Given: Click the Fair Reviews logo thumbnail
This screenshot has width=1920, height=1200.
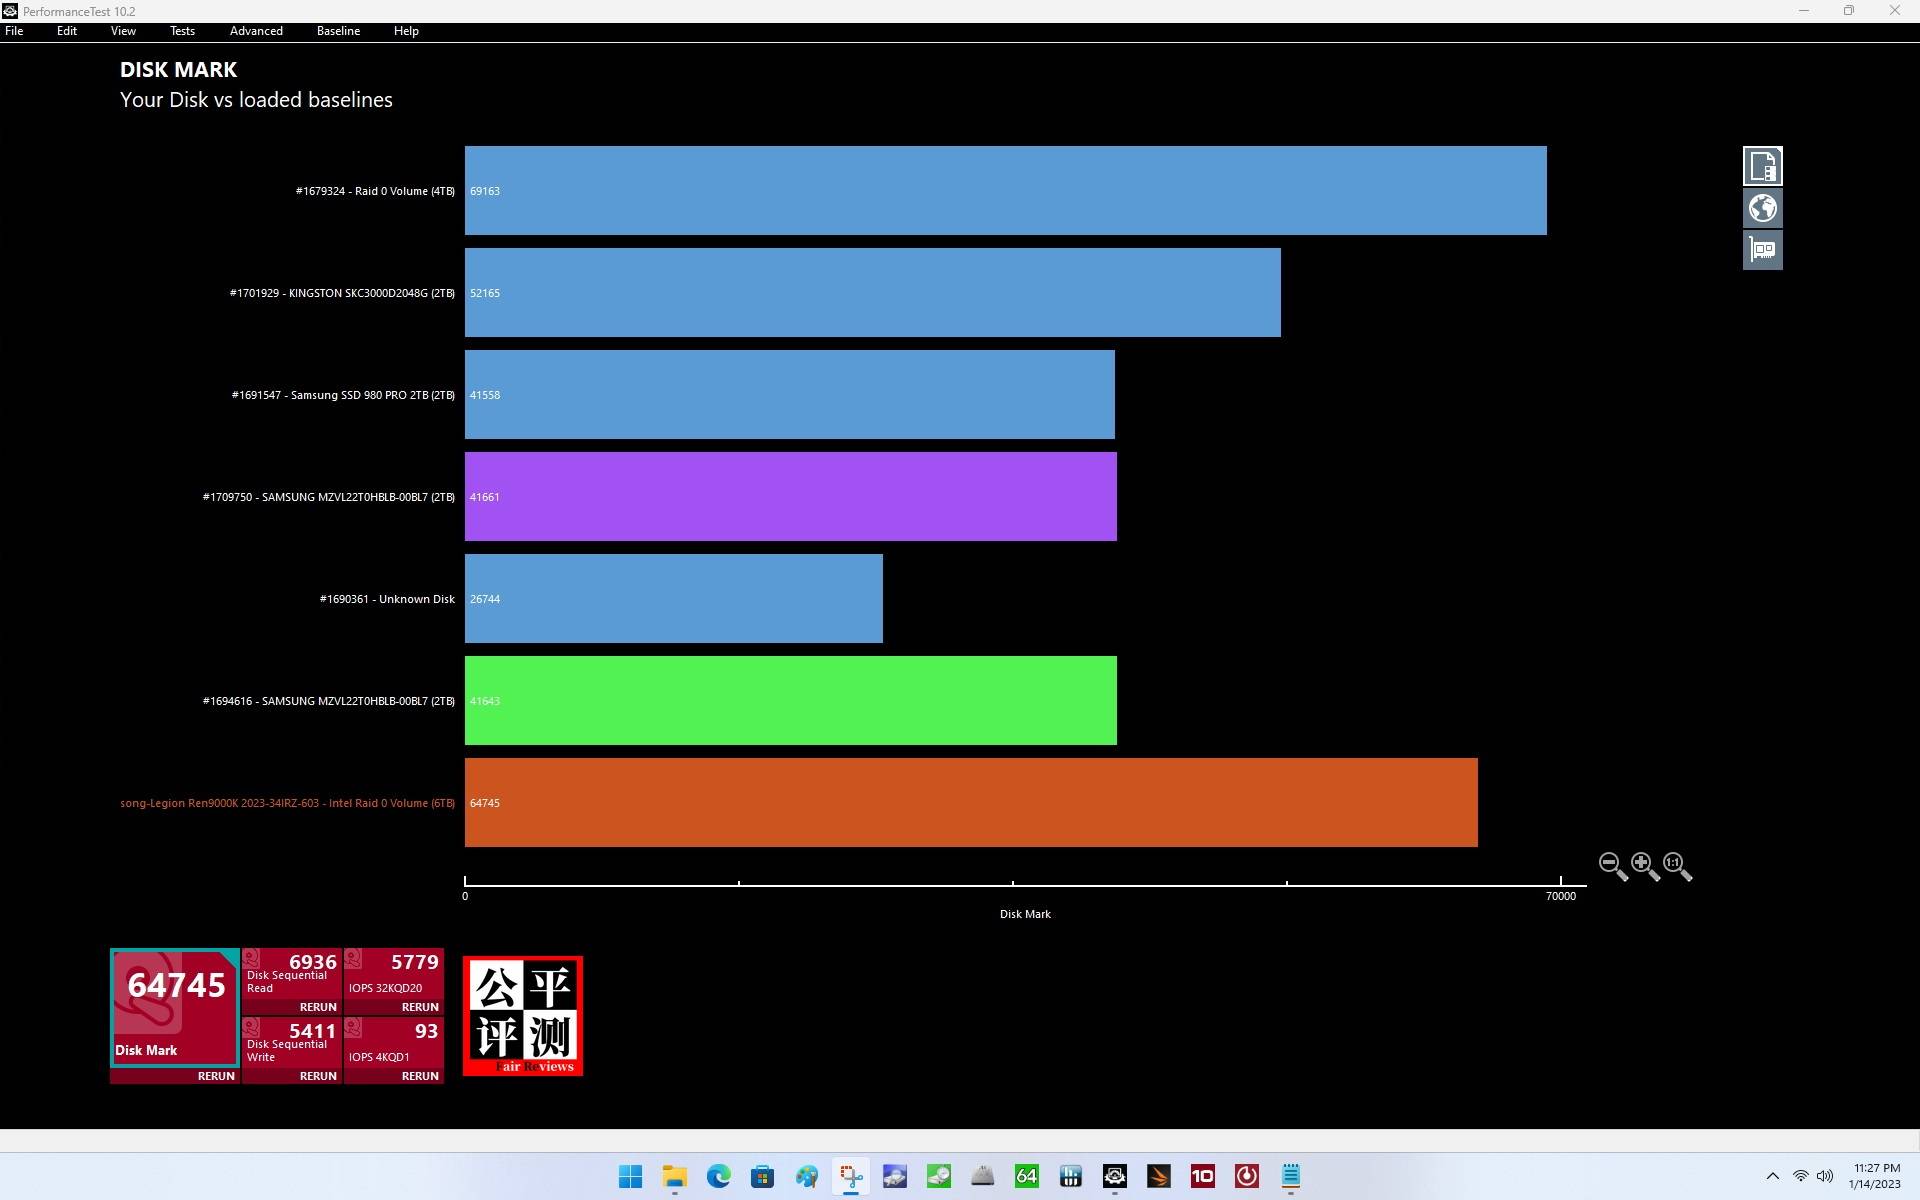Looking at the screenshot, I should [x=523, y=1016].
